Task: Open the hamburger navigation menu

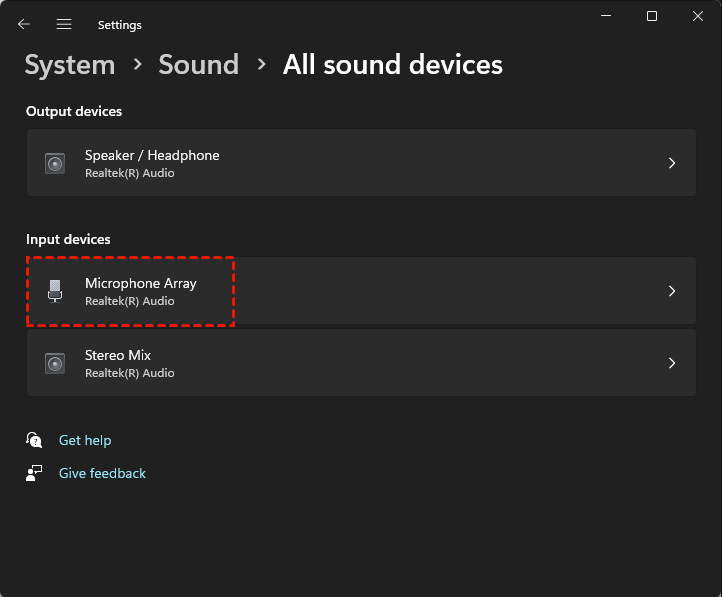Action: tap(64, 24)
